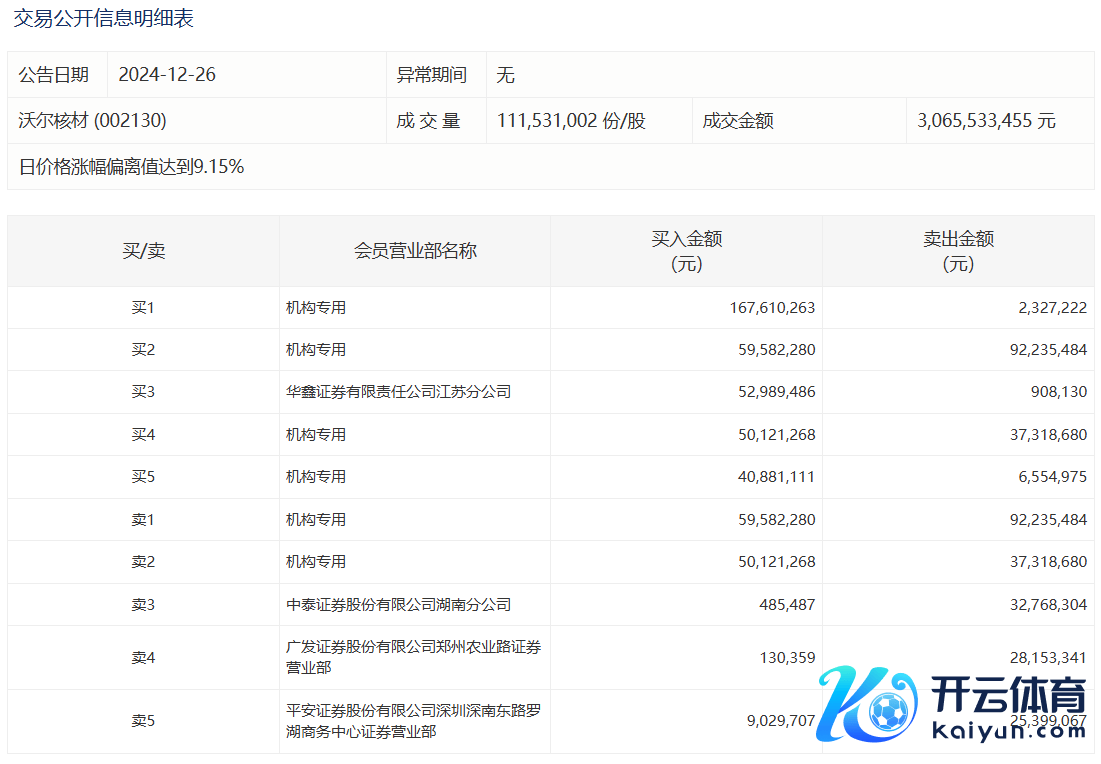Select the turnover value 3,065,533,455 元

[986, 121]
